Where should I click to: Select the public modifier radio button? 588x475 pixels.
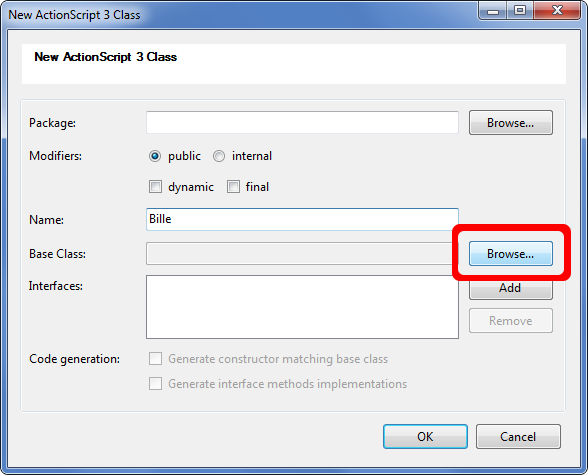(155, 156)
